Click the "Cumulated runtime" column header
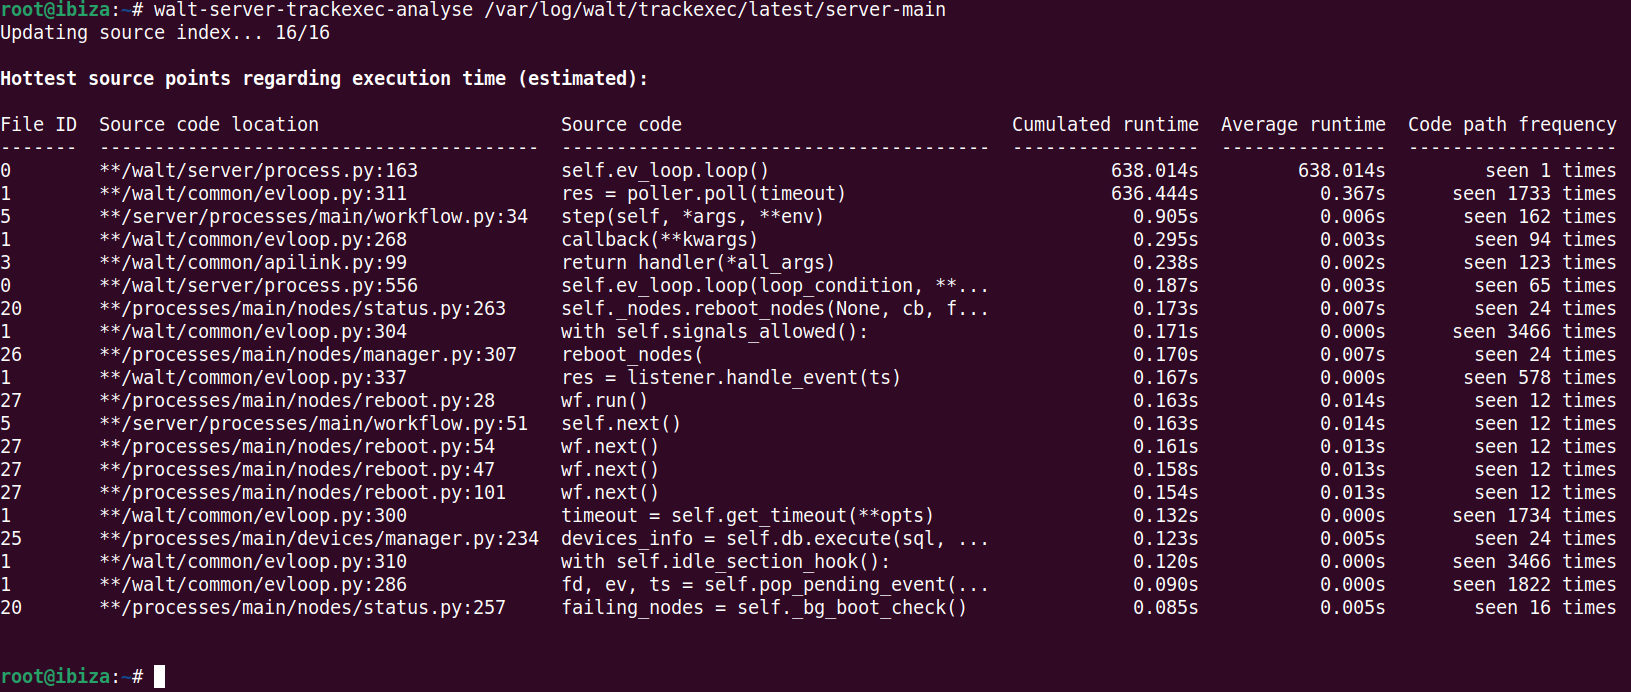Image resolution: width=1631 pixels, height=692 pixels. point(1104,125)
